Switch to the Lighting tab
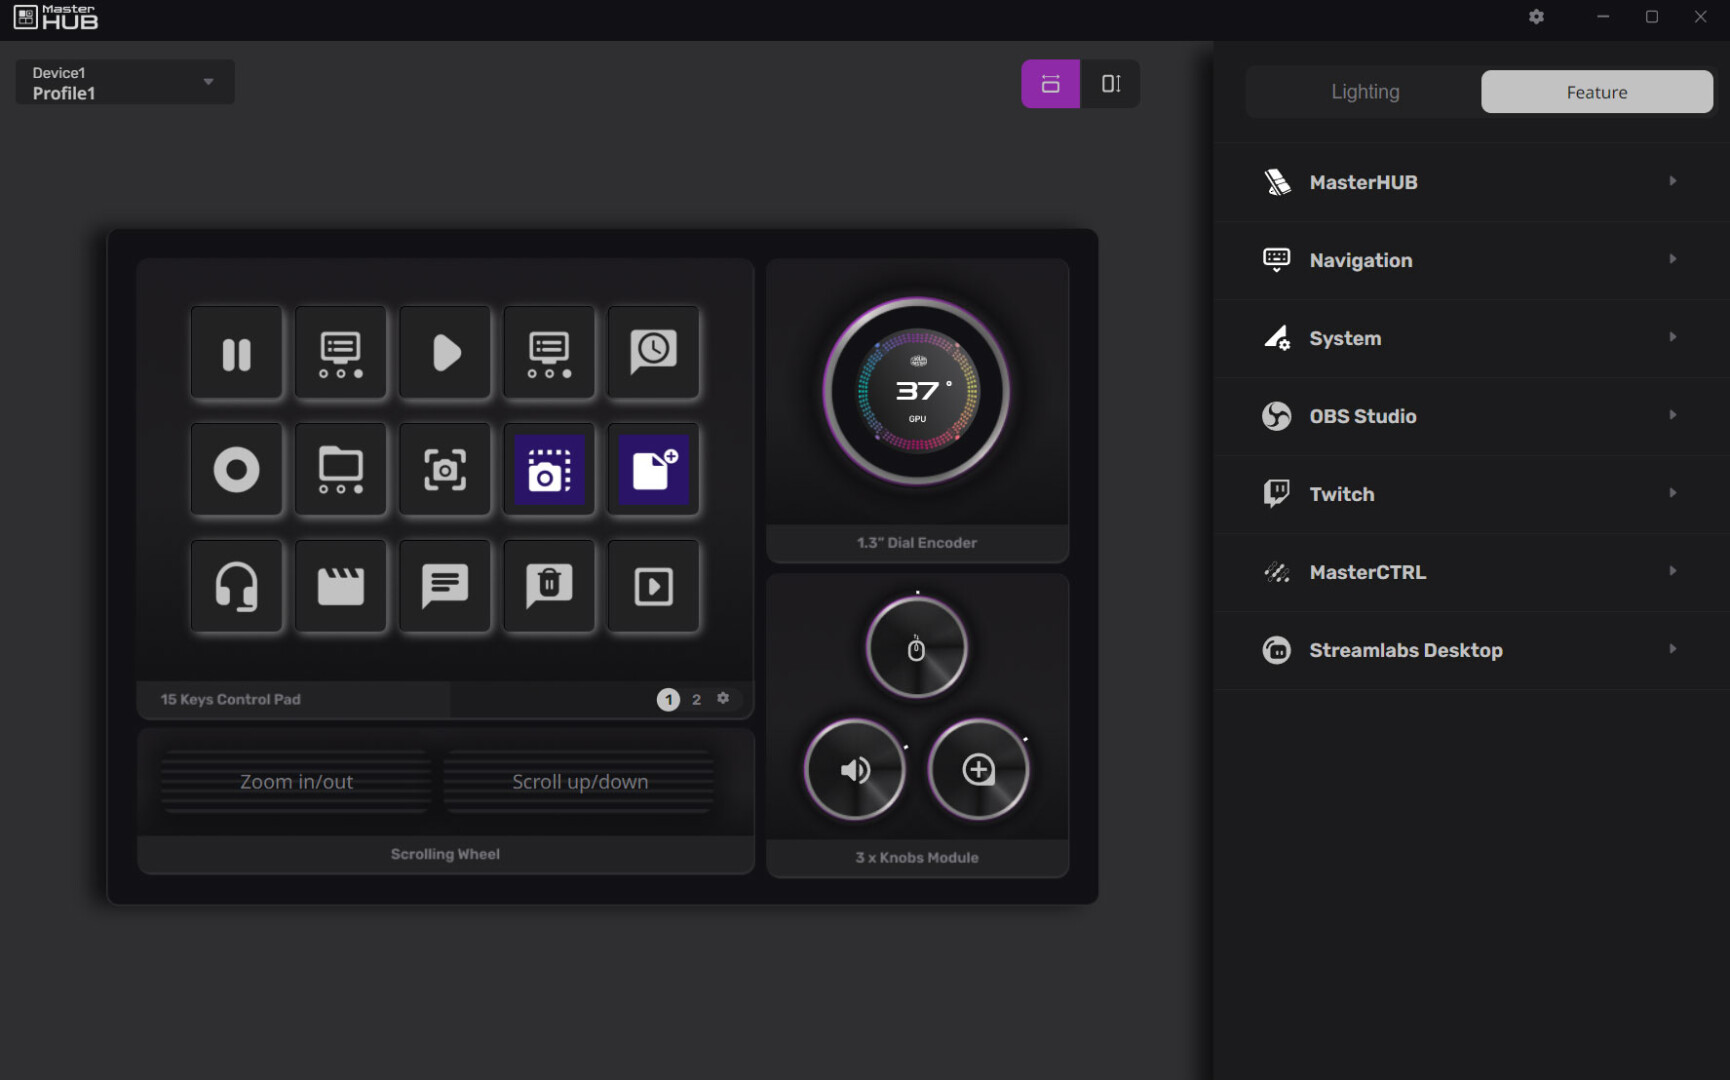Viewport: 1730px width, 1080px height. pyautogui.click(x=1363, y=91)
